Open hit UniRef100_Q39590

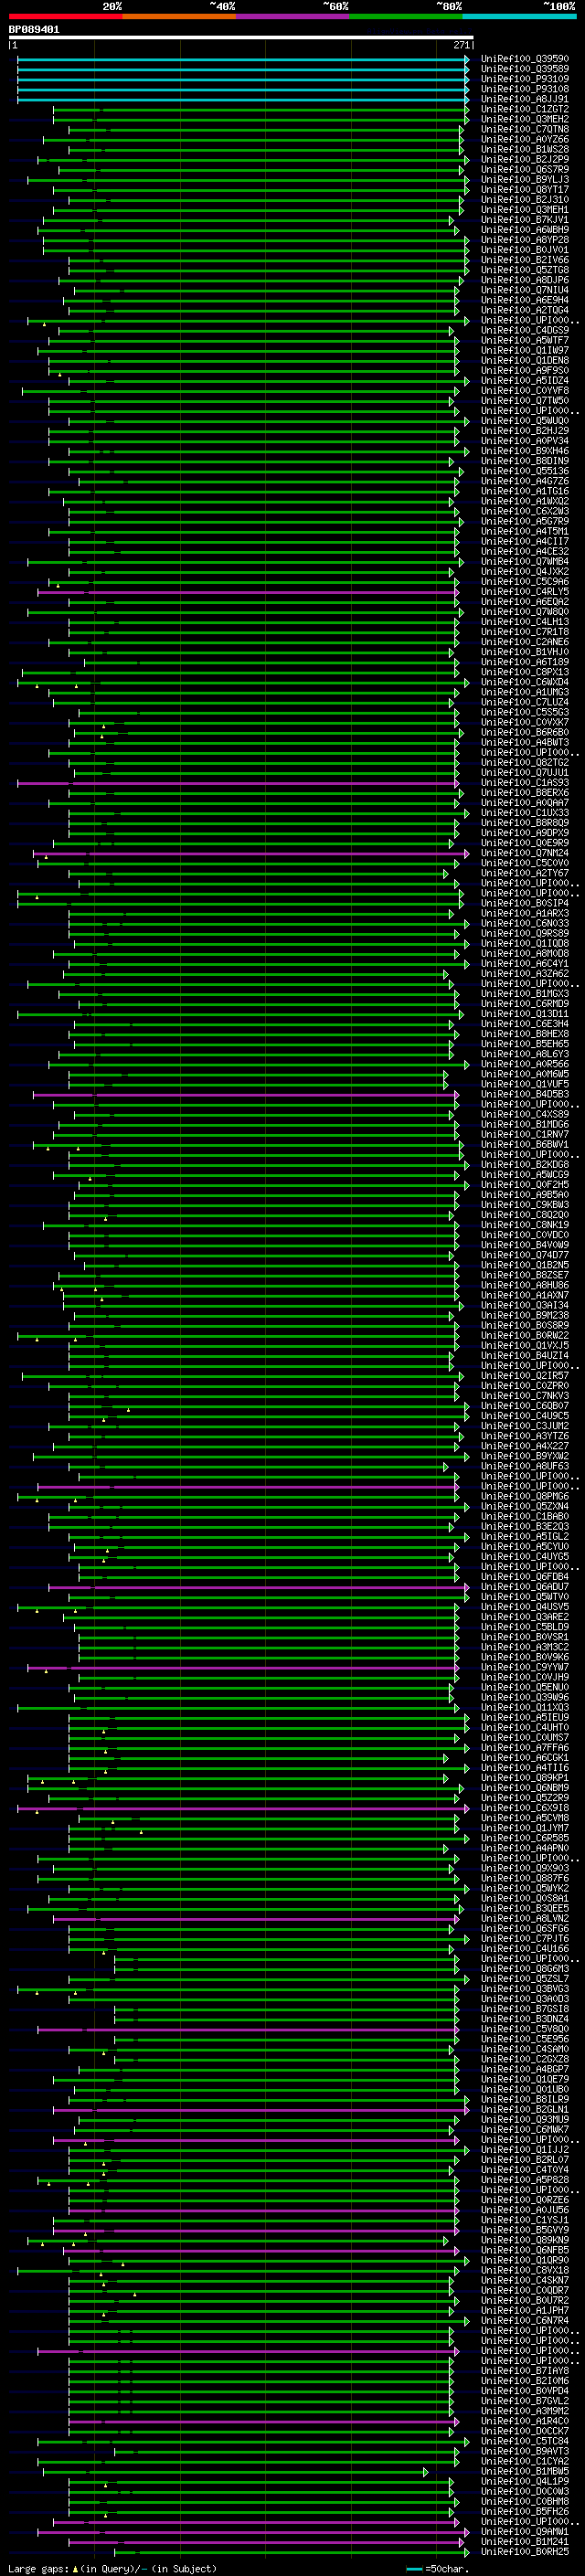point(524,59)
